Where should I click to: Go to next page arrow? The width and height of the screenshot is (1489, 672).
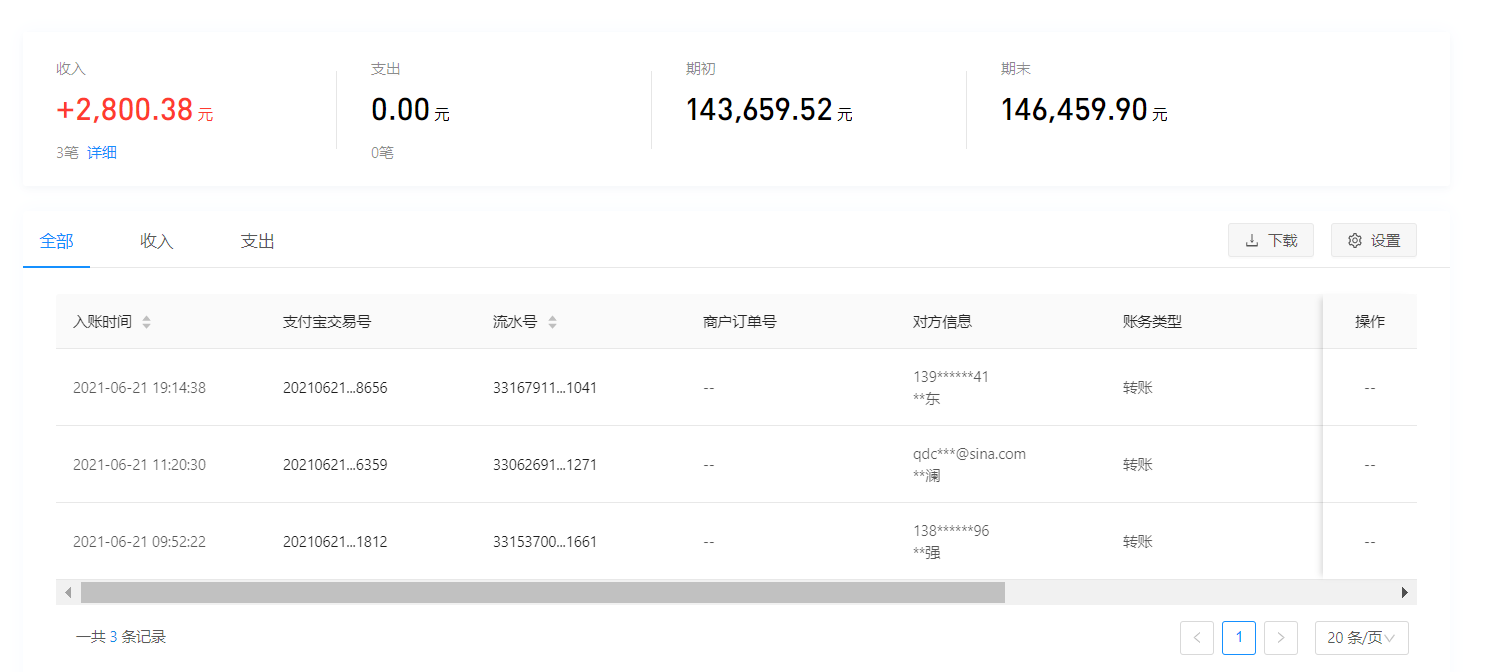click(1280, 638)
